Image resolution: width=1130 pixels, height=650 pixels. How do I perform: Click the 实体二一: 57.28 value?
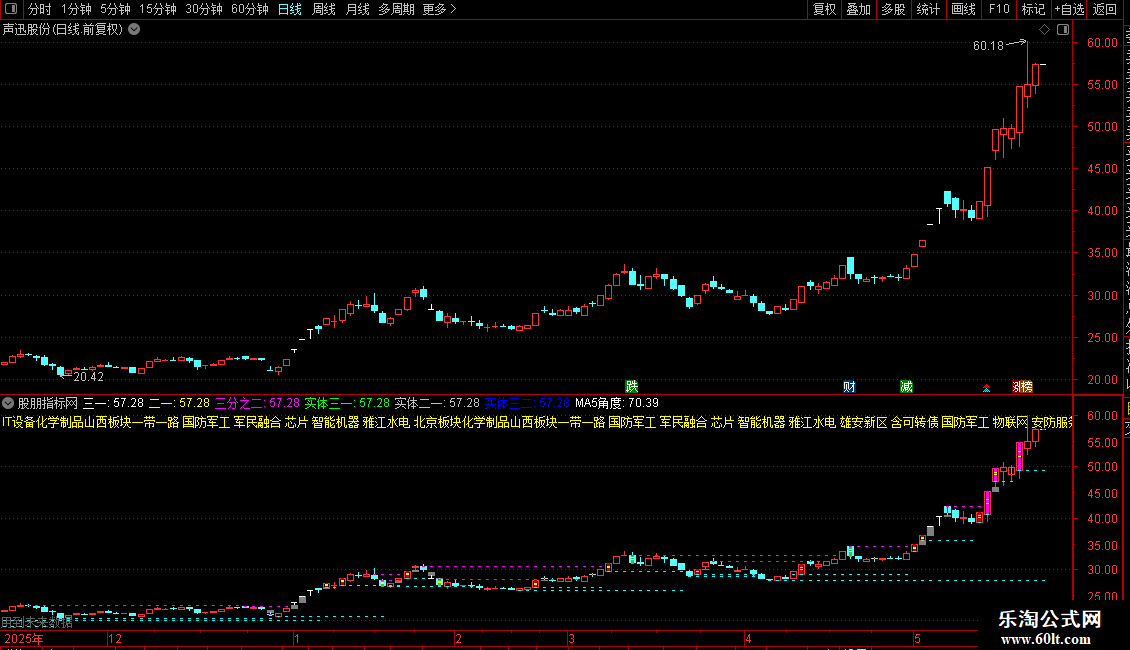tap(437, 403)
